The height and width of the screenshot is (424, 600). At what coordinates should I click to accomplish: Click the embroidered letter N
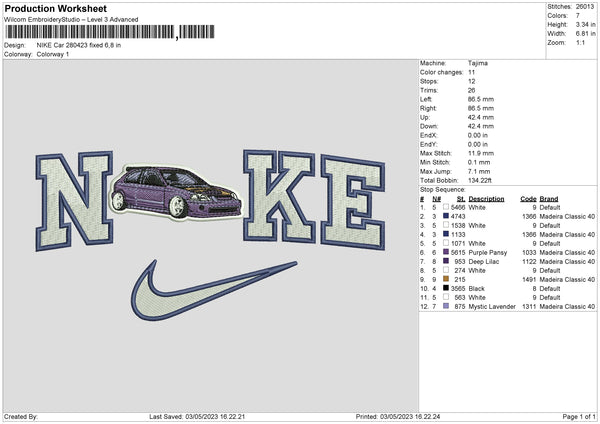74,201
